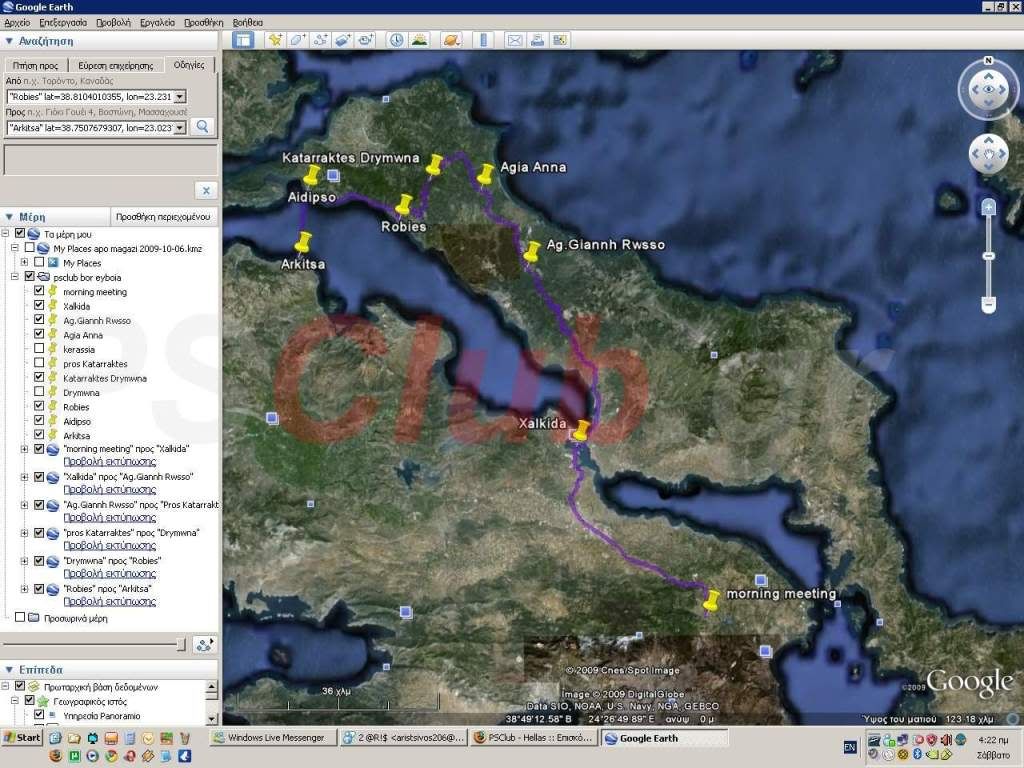Record a tour with the camera icon
Viewport: 1024px width, 768px height.
point(366,40)
